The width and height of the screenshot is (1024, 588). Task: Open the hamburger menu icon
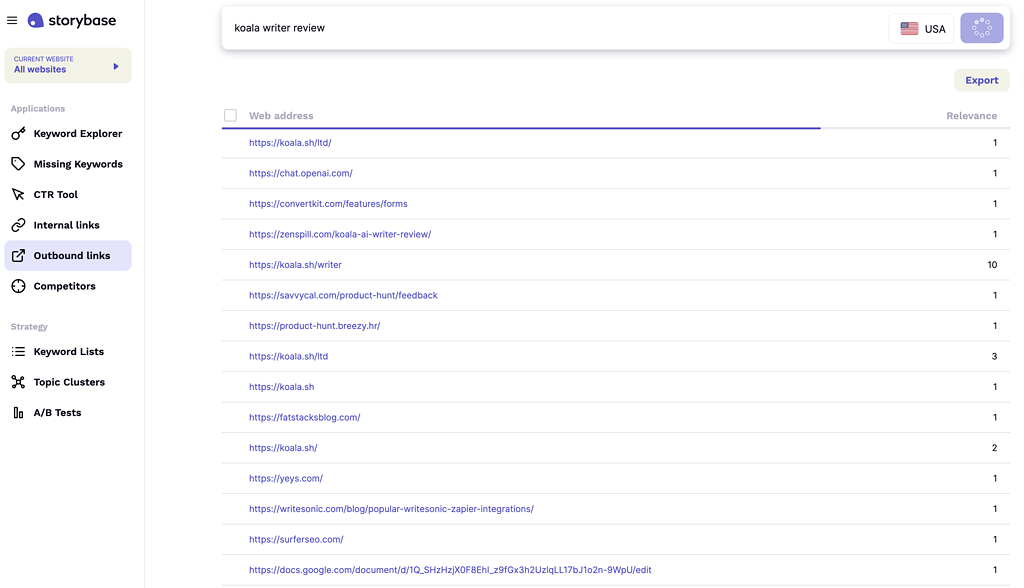[12, 20]
